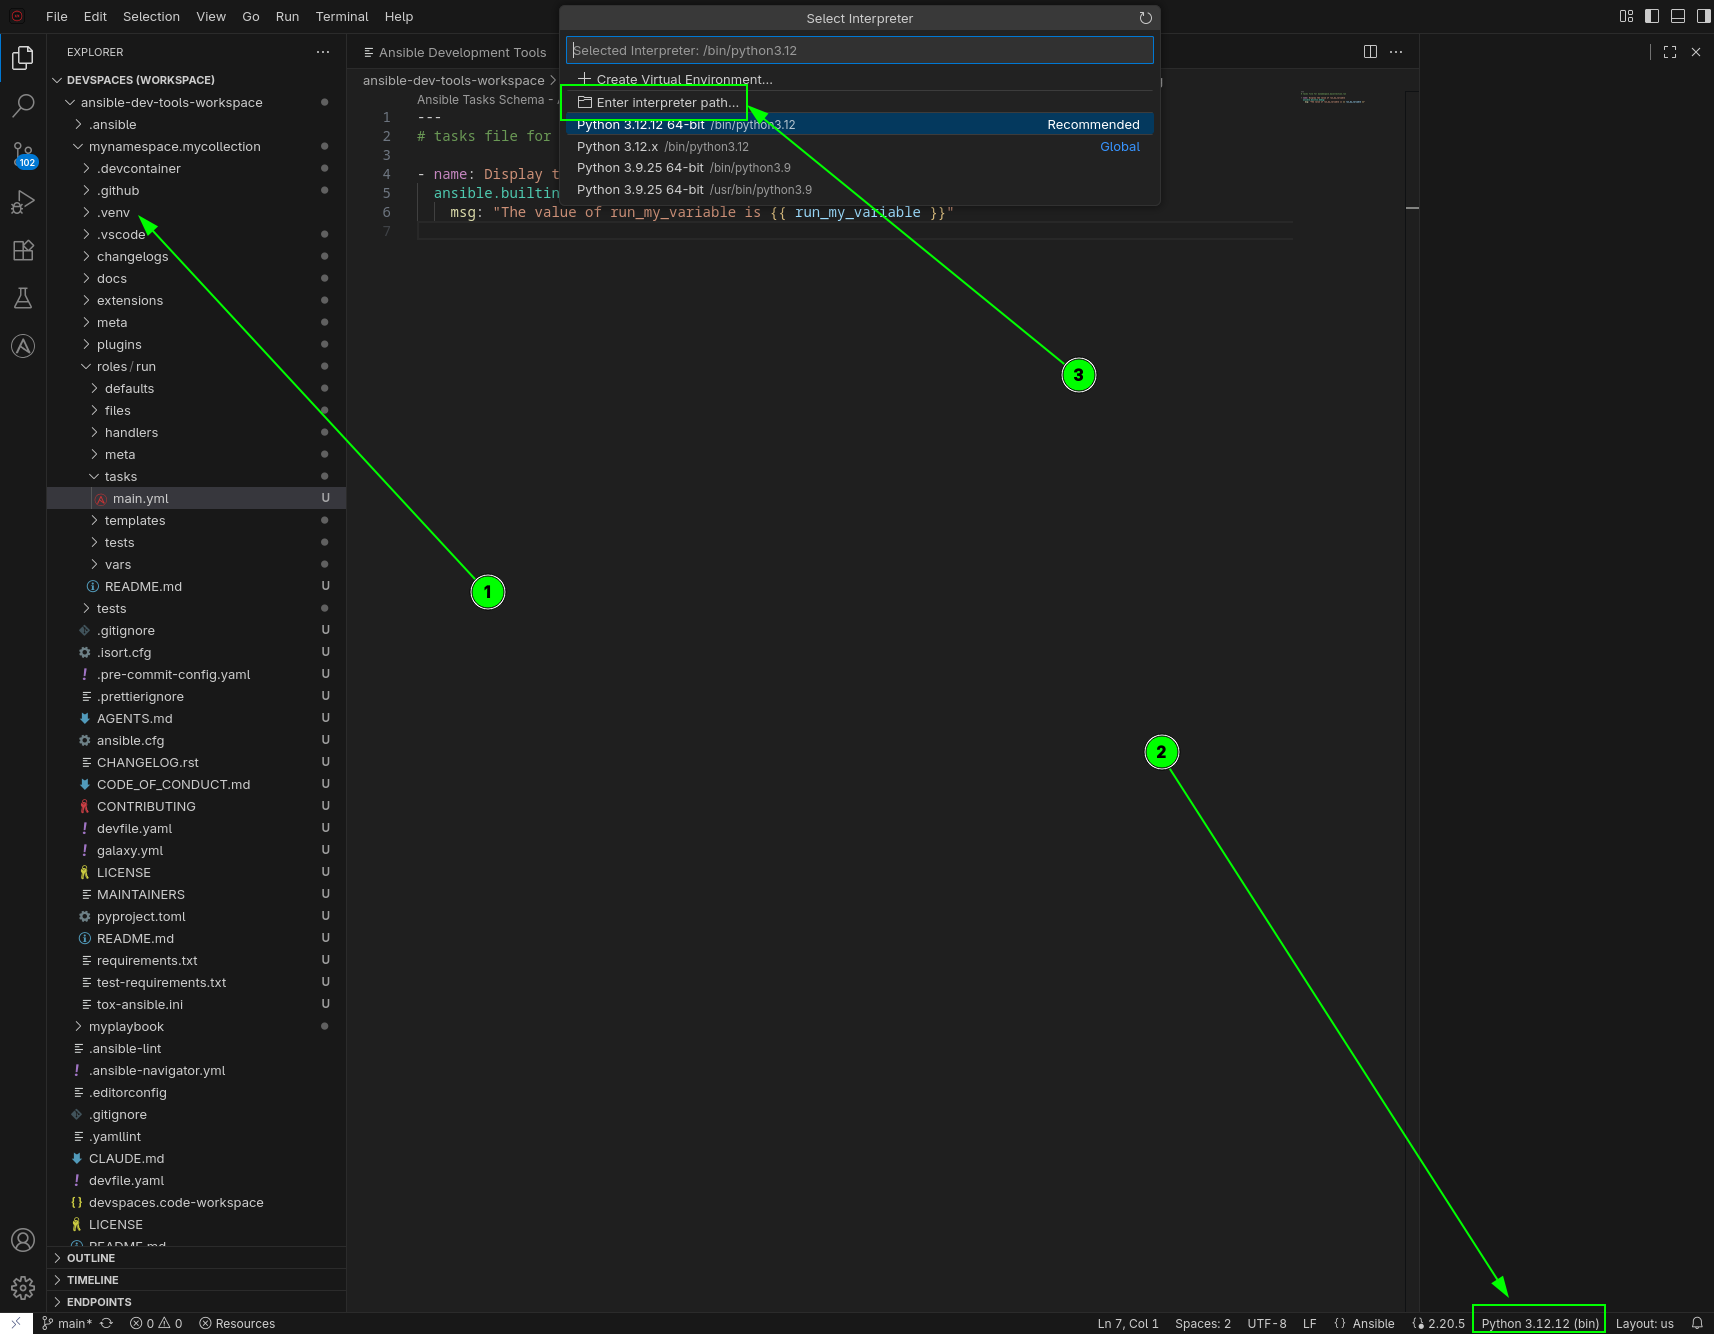Open the Selection menu
The height and width of the screenshot is (1334, 1714).
pyautogui.click(x=151, y=16)
